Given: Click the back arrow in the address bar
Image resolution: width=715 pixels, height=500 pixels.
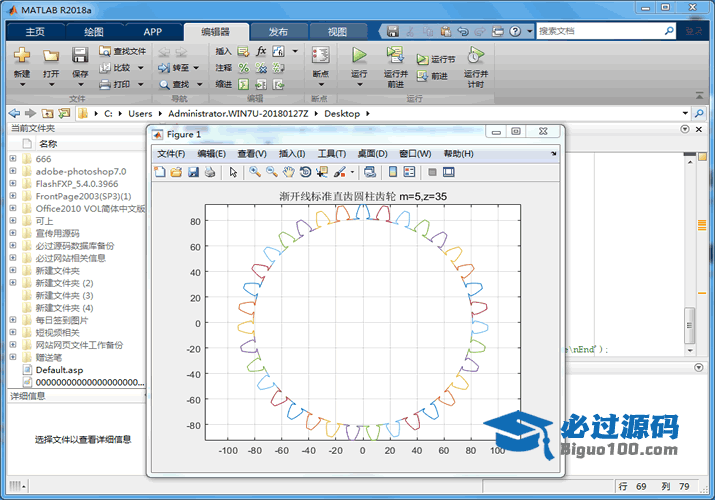Looking at the screenshot, I should point(15,113).
